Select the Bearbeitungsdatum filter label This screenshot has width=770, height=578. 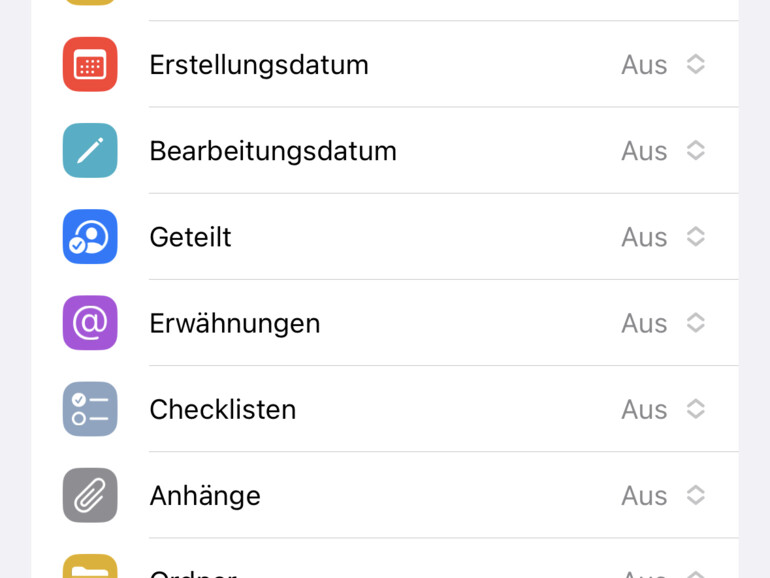(x=273, y=151)
